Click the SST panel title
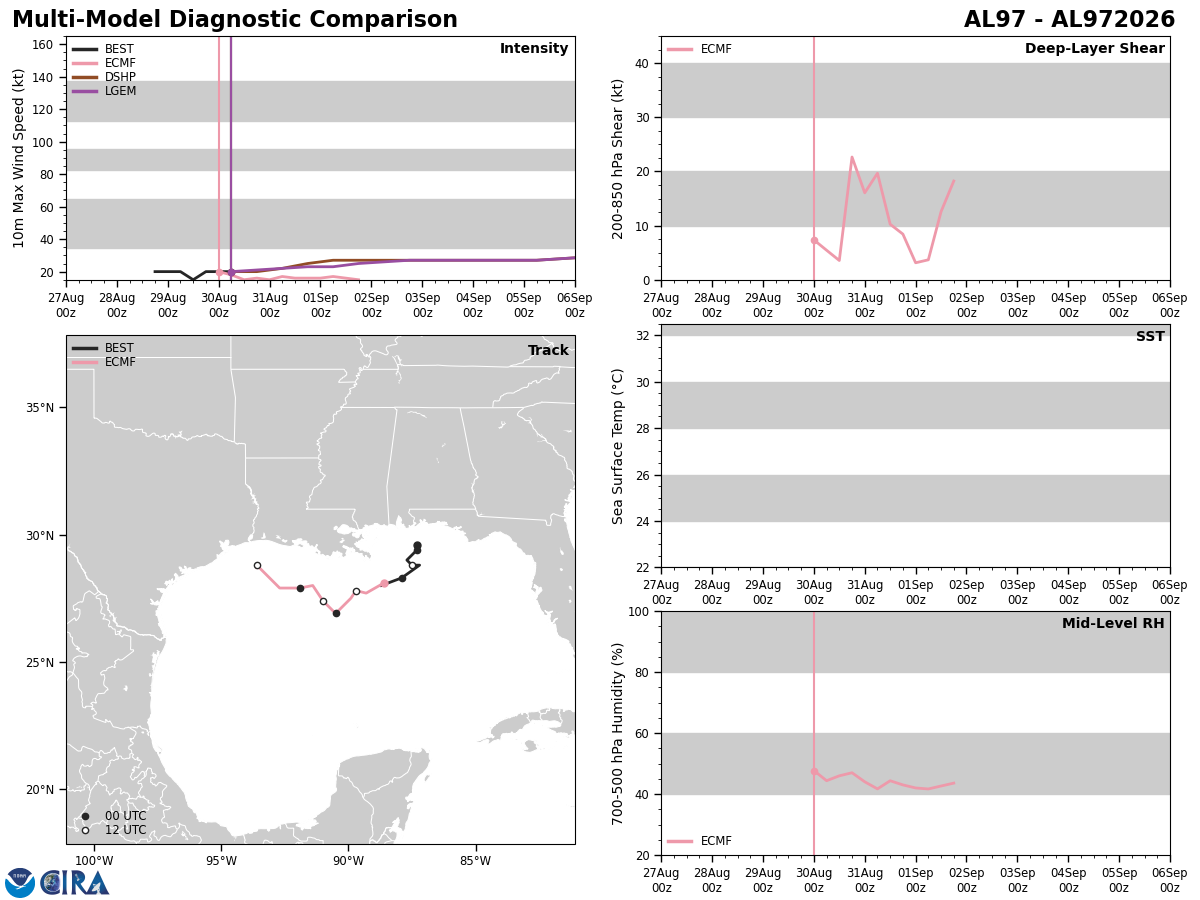 [1150, 337]
